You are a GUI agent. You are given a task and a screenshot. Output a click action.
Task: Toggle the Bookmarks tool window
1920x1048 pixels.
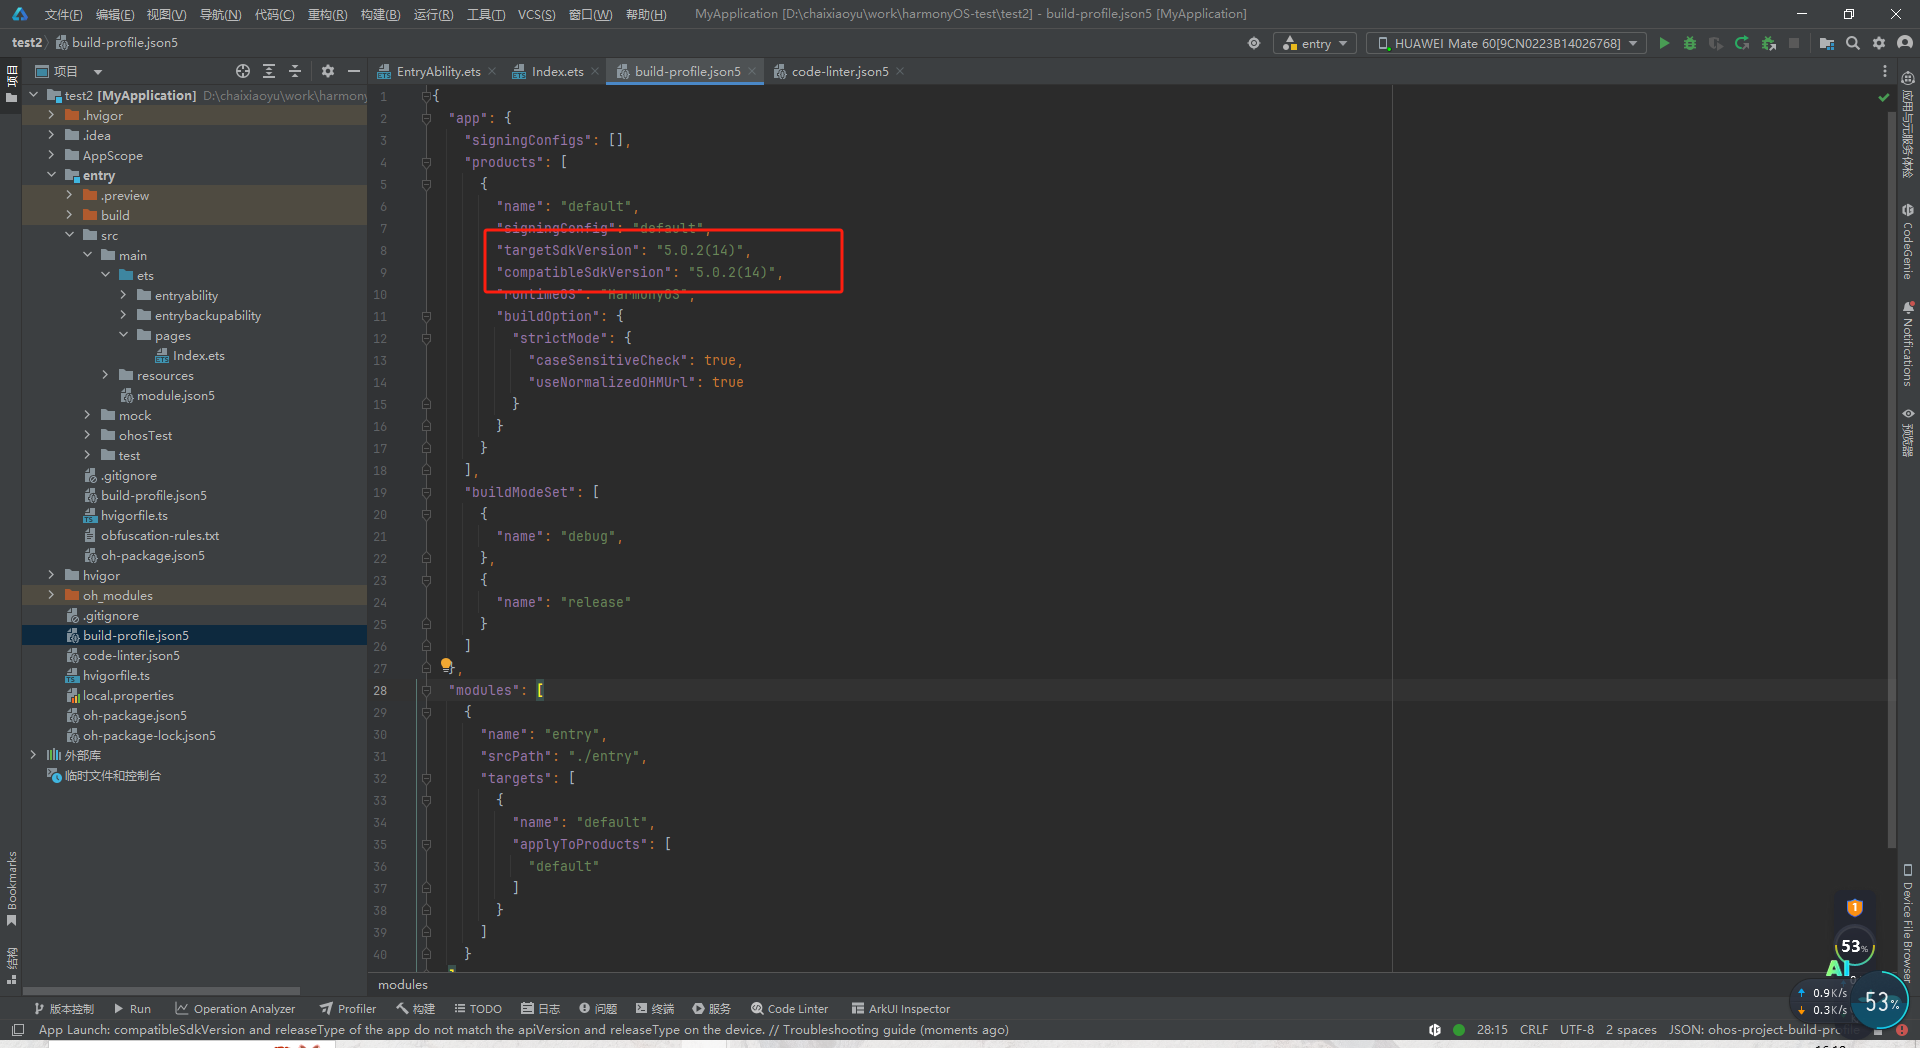click(x=12, y=885)
